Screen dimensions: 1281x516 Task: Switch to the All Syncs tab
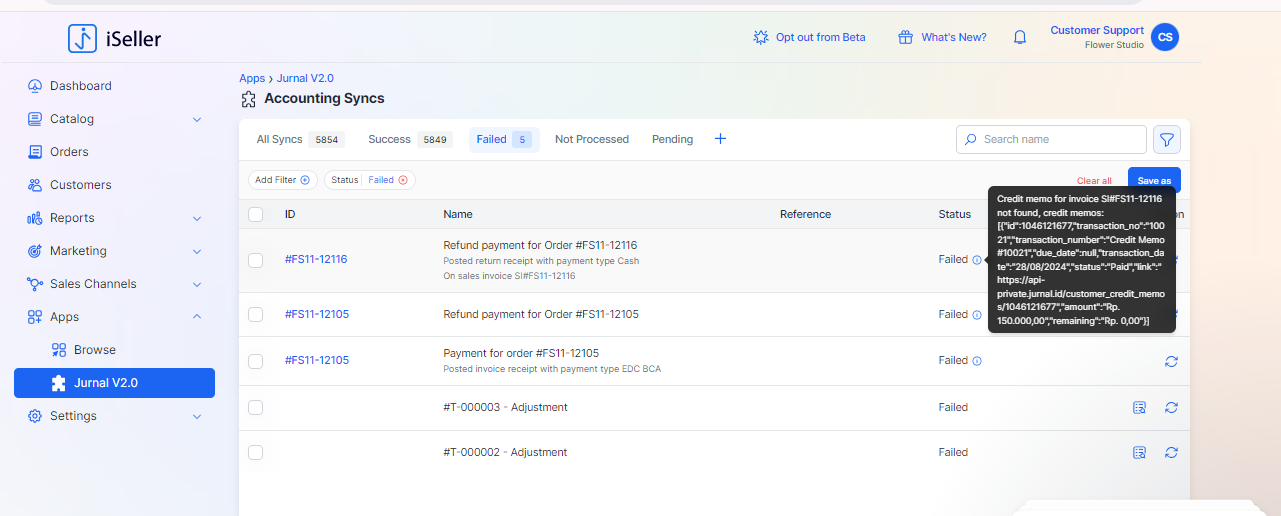[298, 140]
